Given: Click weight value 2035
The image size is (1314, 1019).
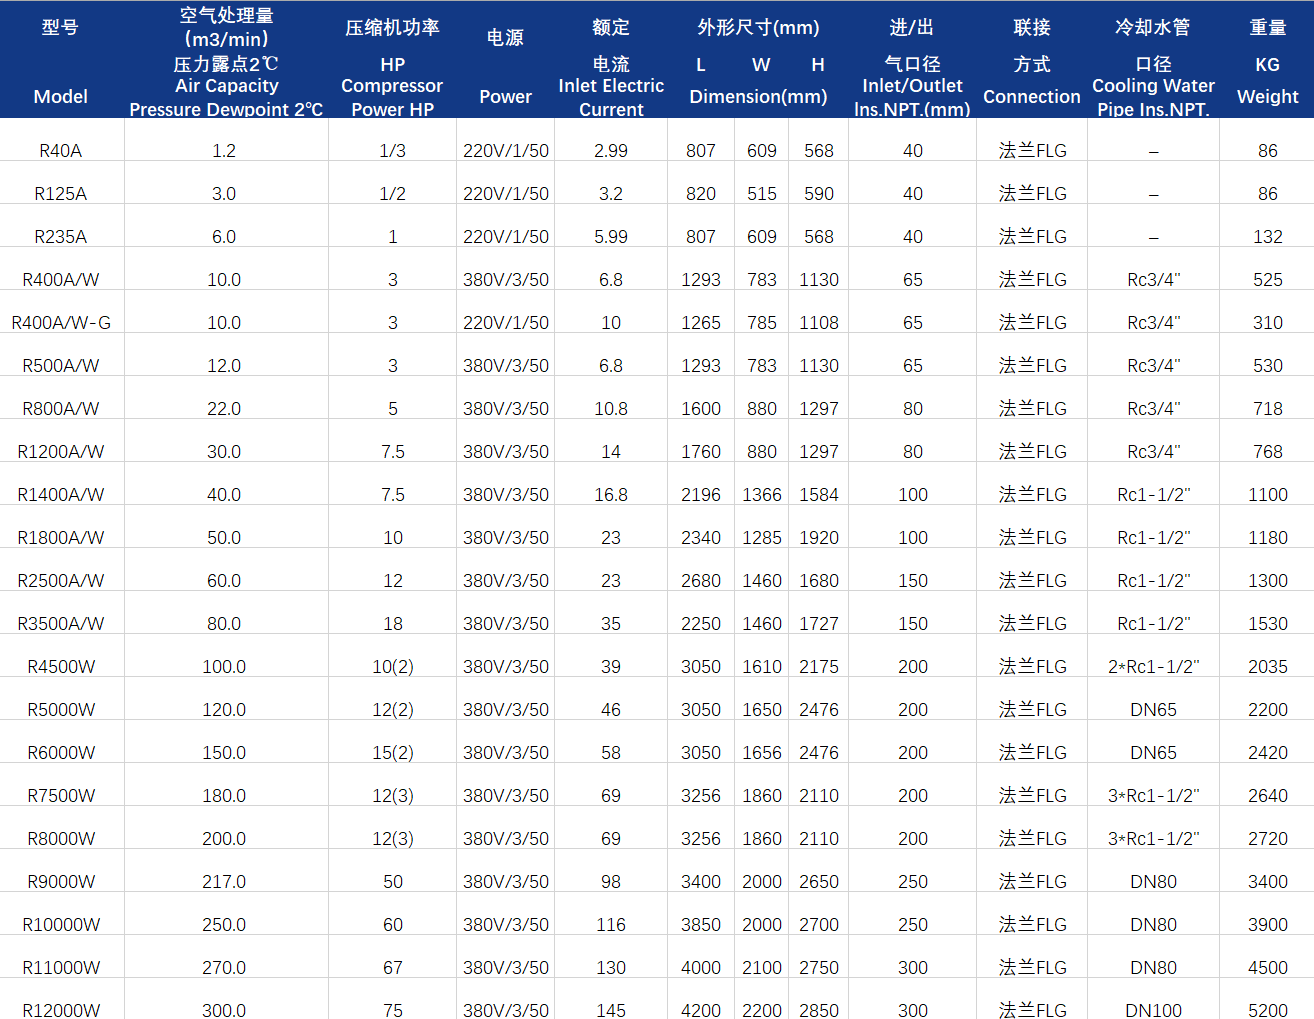Looking at the screenshot, I should [x=1268, y=667].
